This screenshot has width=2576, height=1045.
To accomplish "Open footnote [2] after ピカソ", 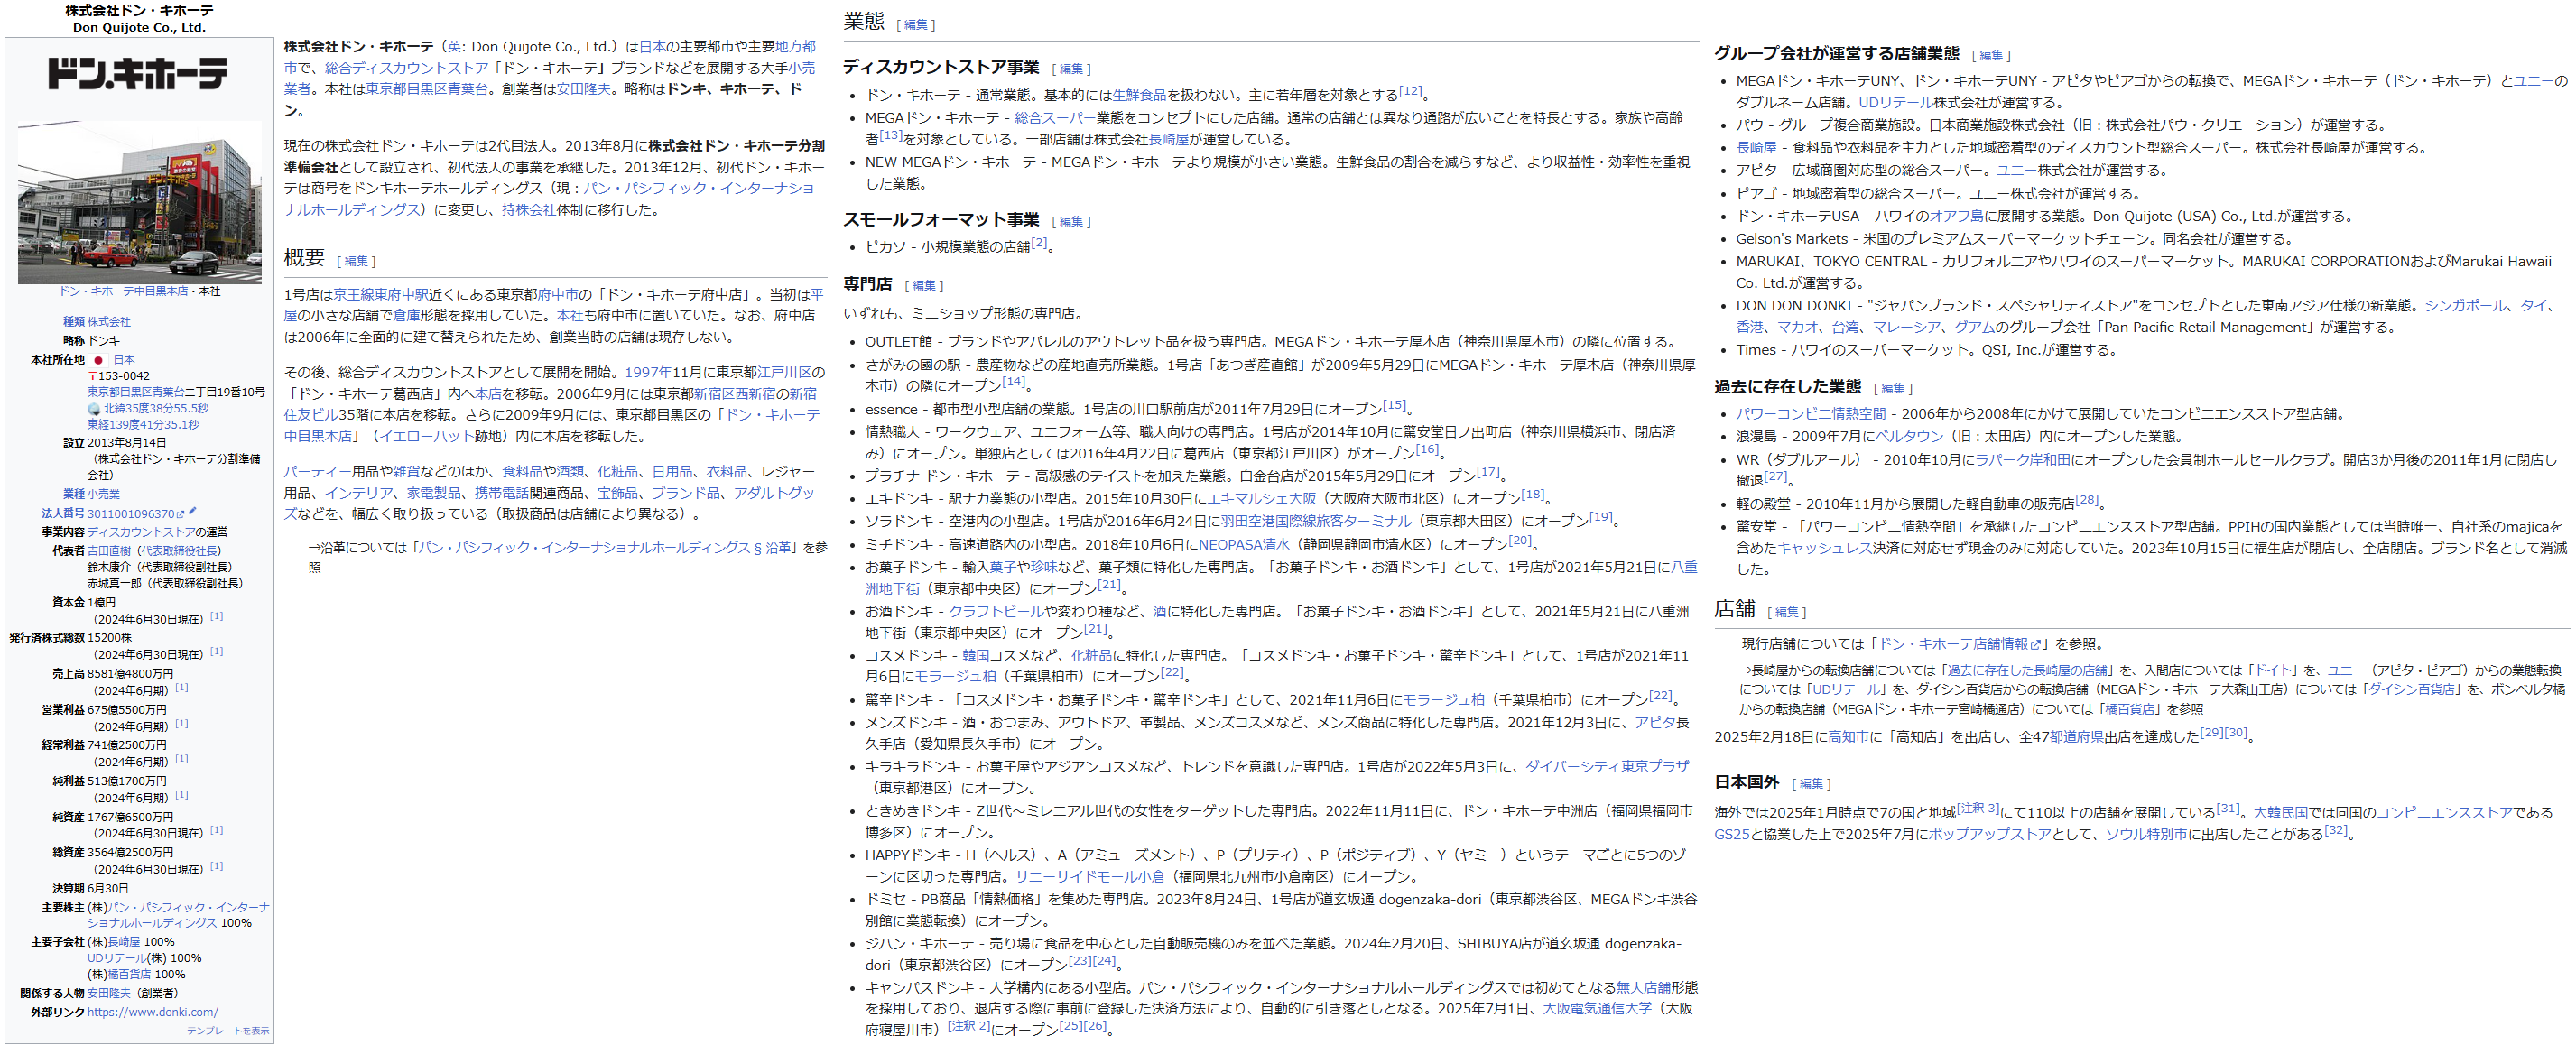I will [x=1039, y=242].
